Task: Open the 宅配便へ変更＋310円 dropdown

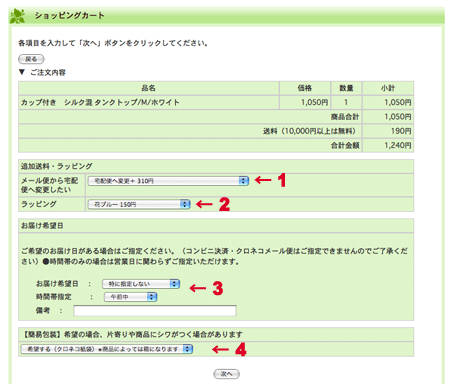Action: (168, 181)
